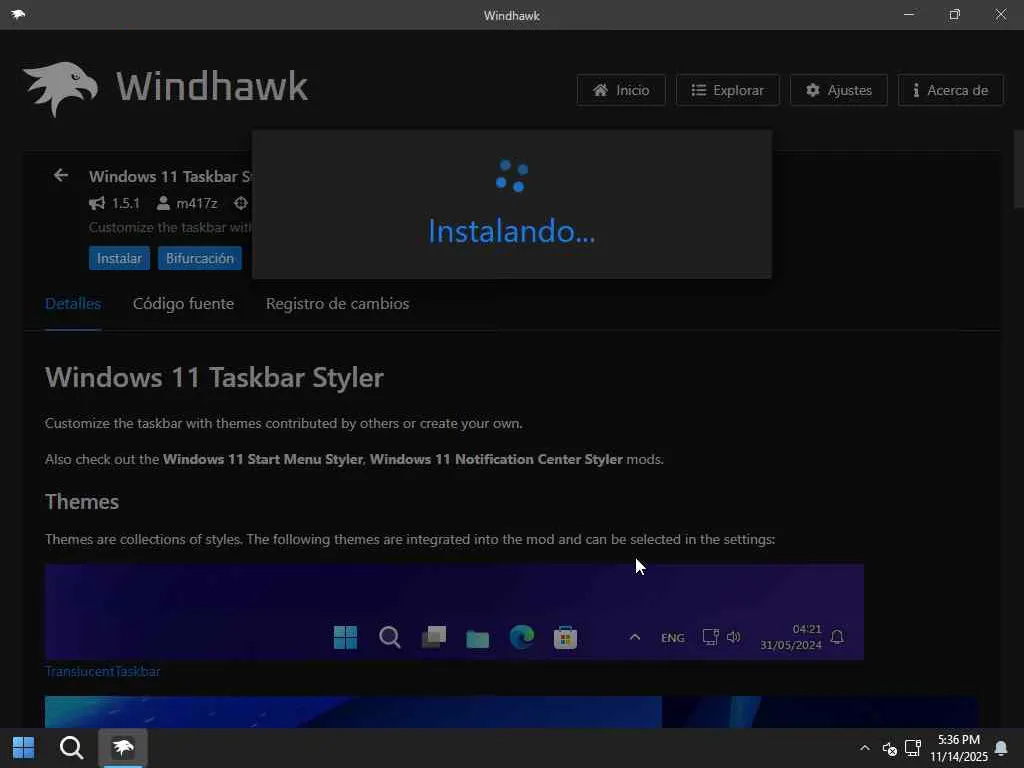Screen dimensions: 1024x768
Task: Click the Themes section heading
Action: 82,502
